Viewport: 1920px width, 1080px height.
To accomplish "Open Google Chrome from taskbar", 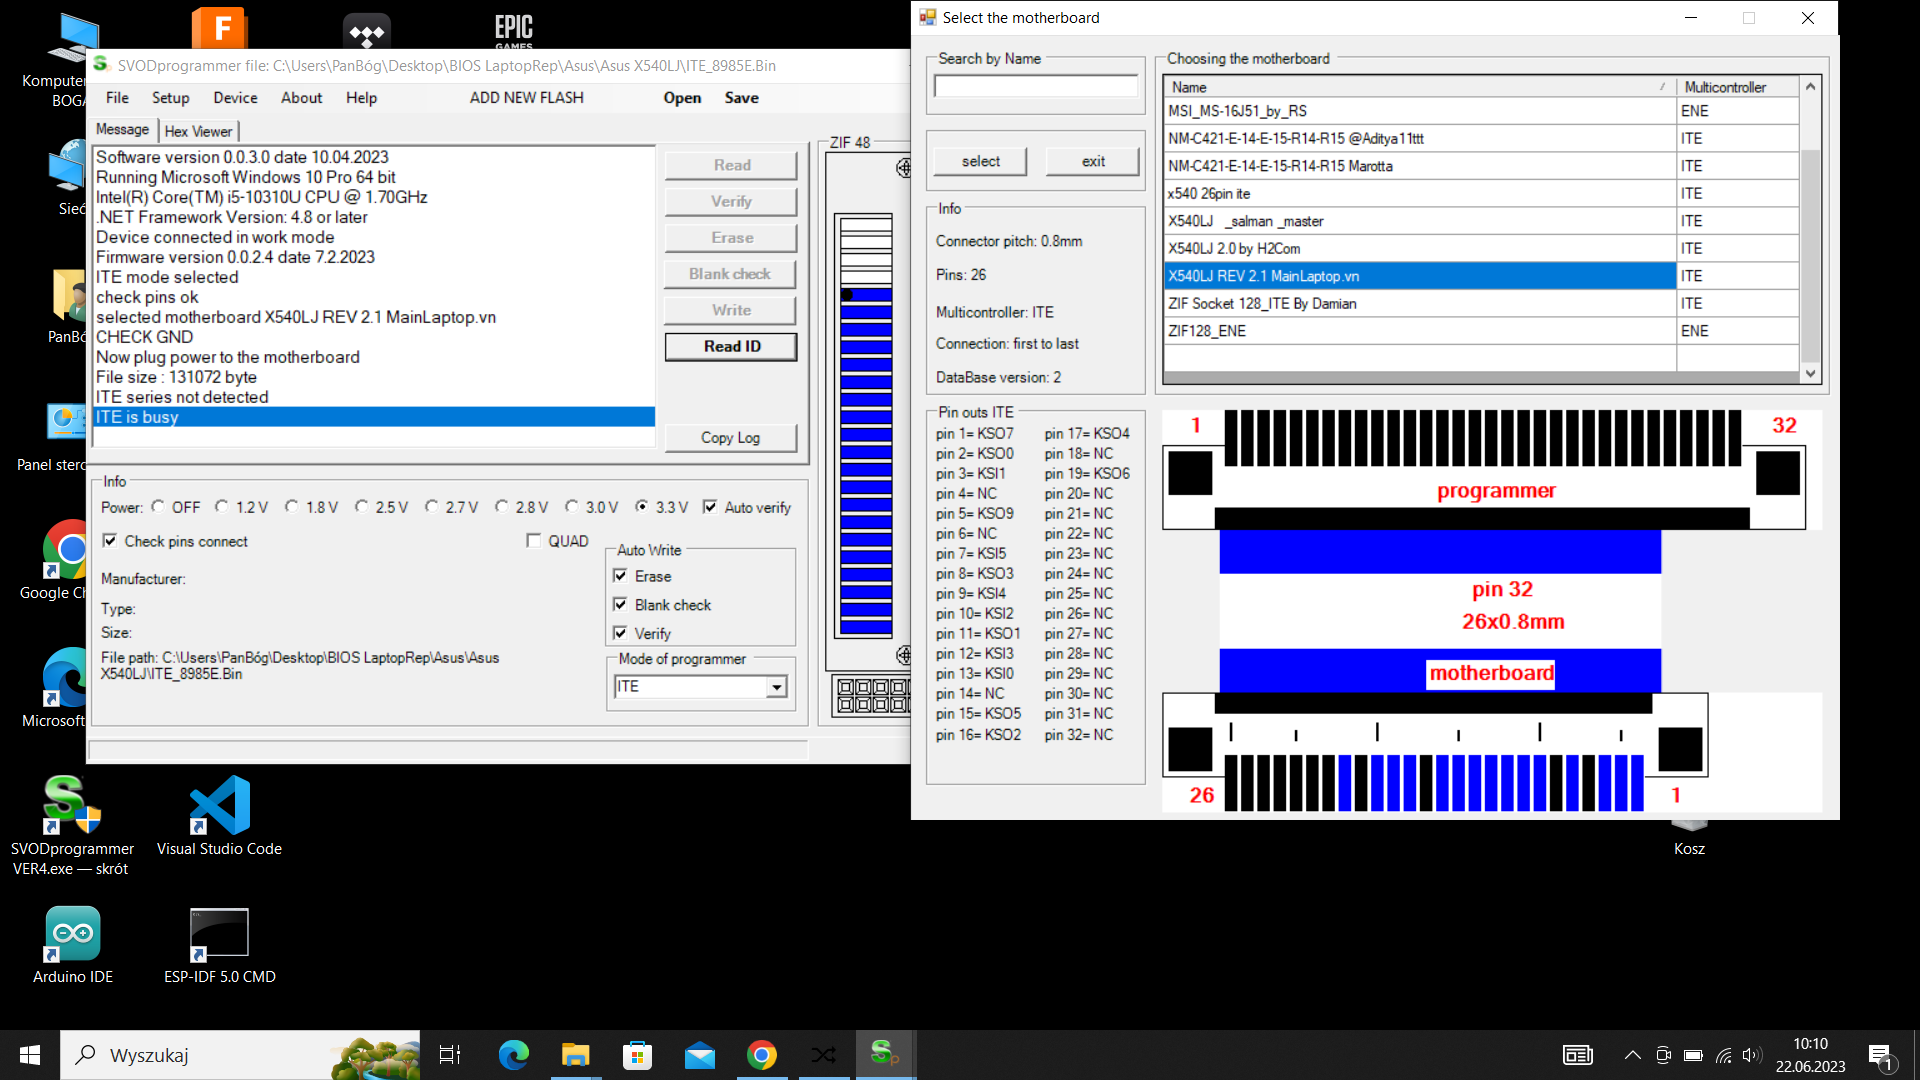I will tap(762, 1055).
